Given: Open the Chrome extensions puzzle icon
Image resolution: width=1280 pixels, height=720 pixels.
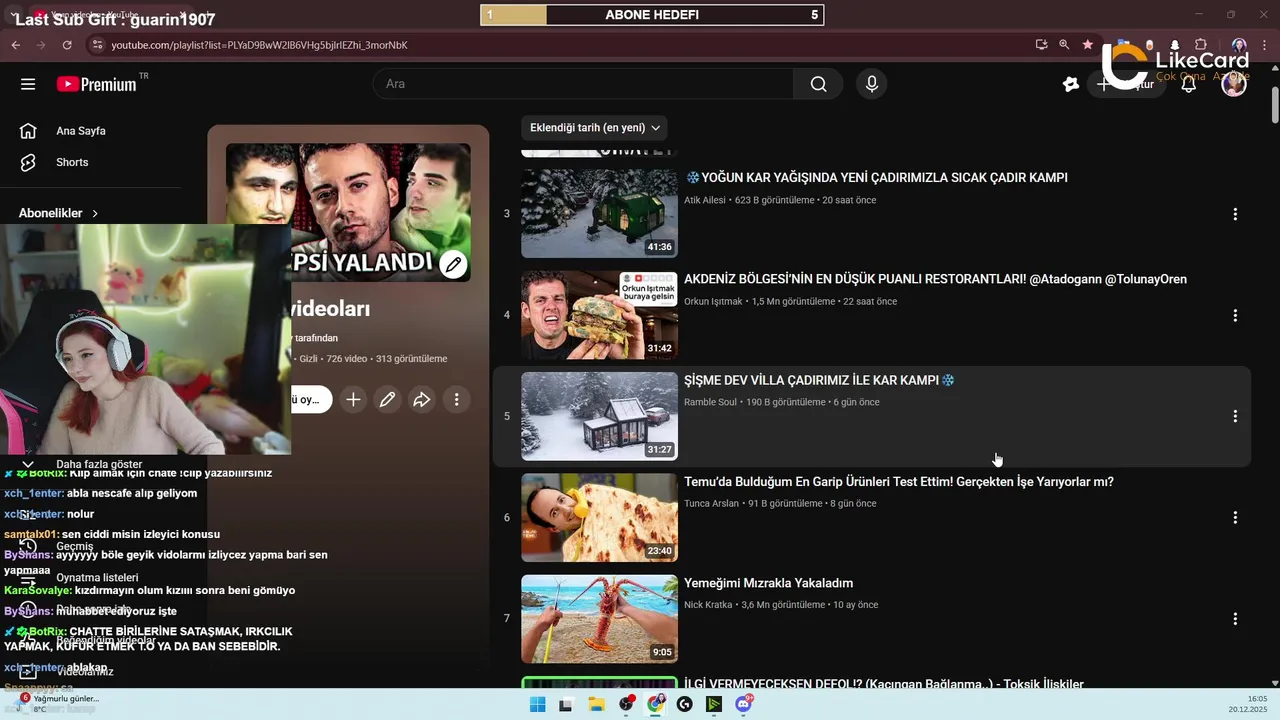Looking at the screenshot, I should click(1201, 45).
